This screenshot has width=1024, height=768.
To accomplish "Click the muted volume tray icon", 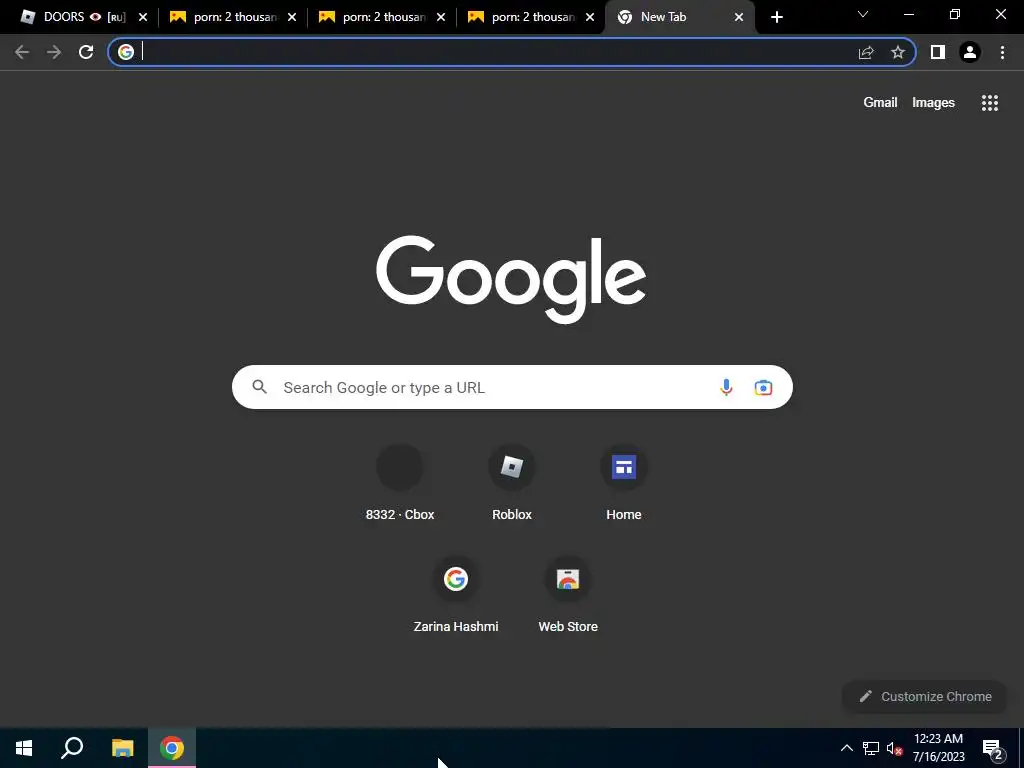I will pos(894,748).
